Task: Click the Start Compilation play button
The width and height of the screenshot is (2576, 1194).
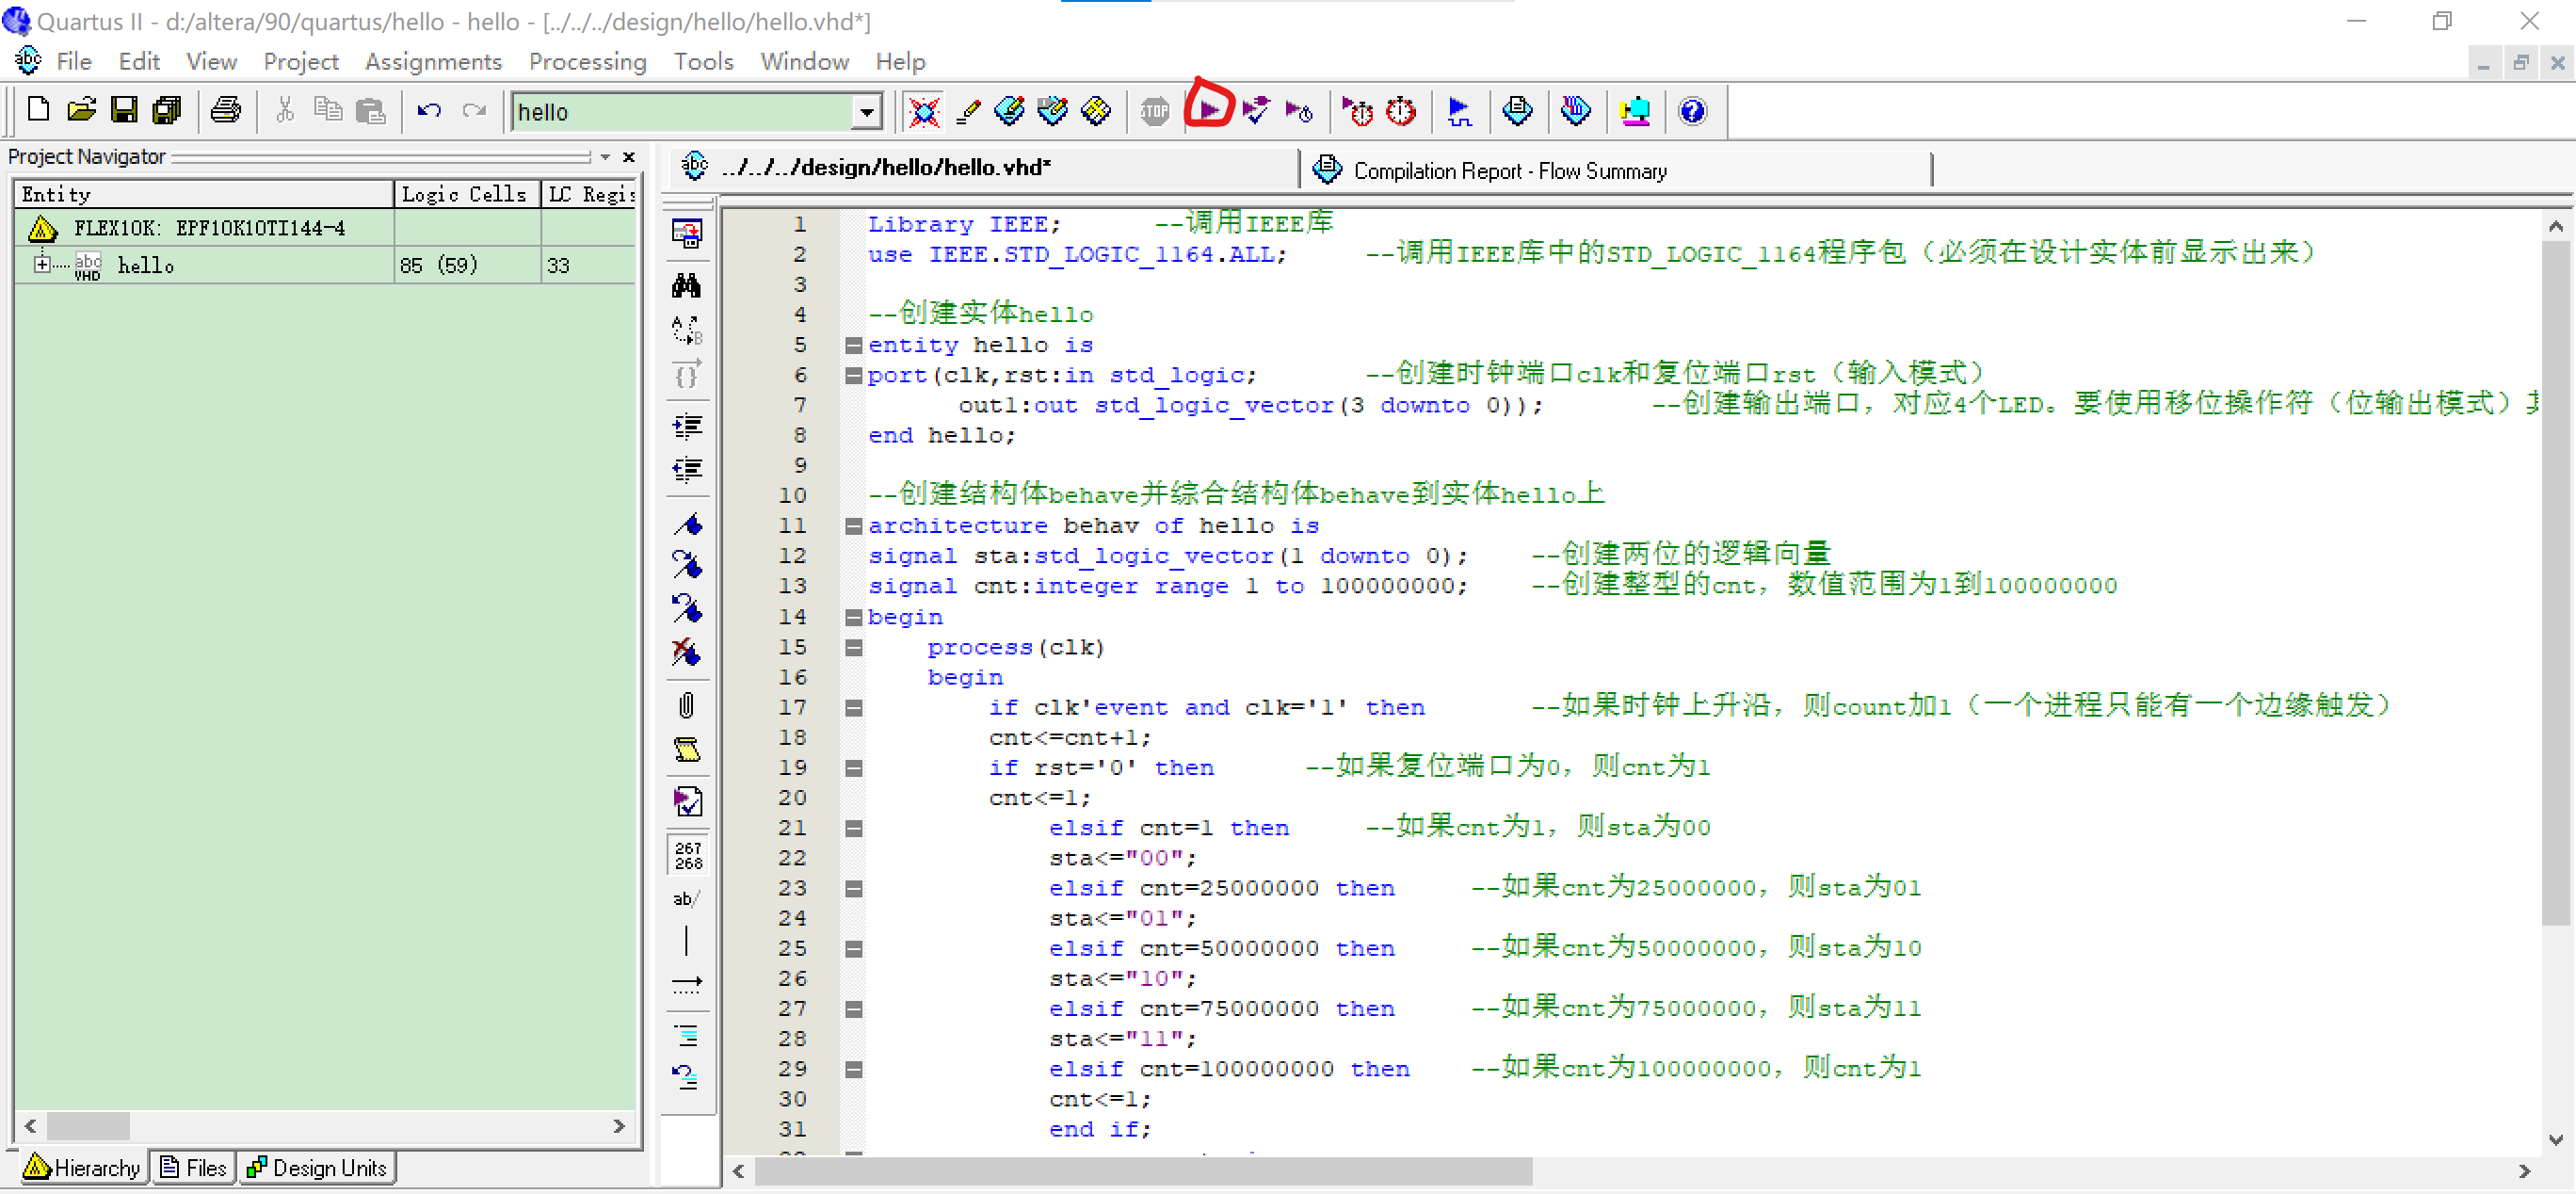Action: pos(1209,110)
